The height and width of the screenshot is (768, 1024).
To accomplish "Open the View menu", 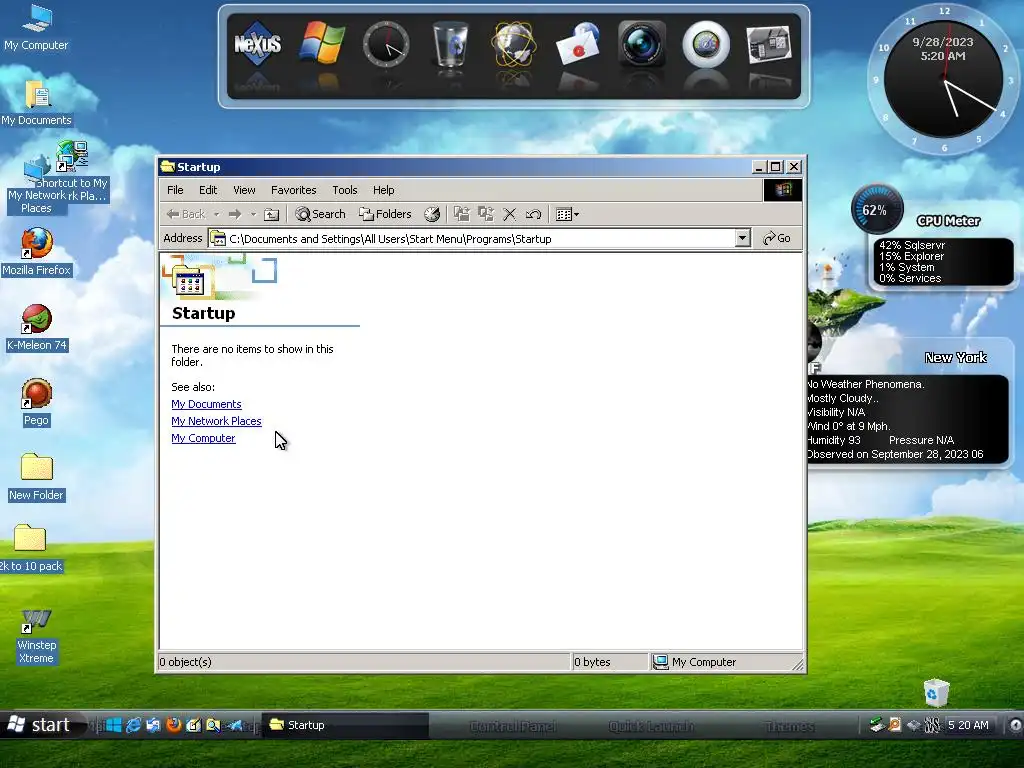I will point(244,190).
